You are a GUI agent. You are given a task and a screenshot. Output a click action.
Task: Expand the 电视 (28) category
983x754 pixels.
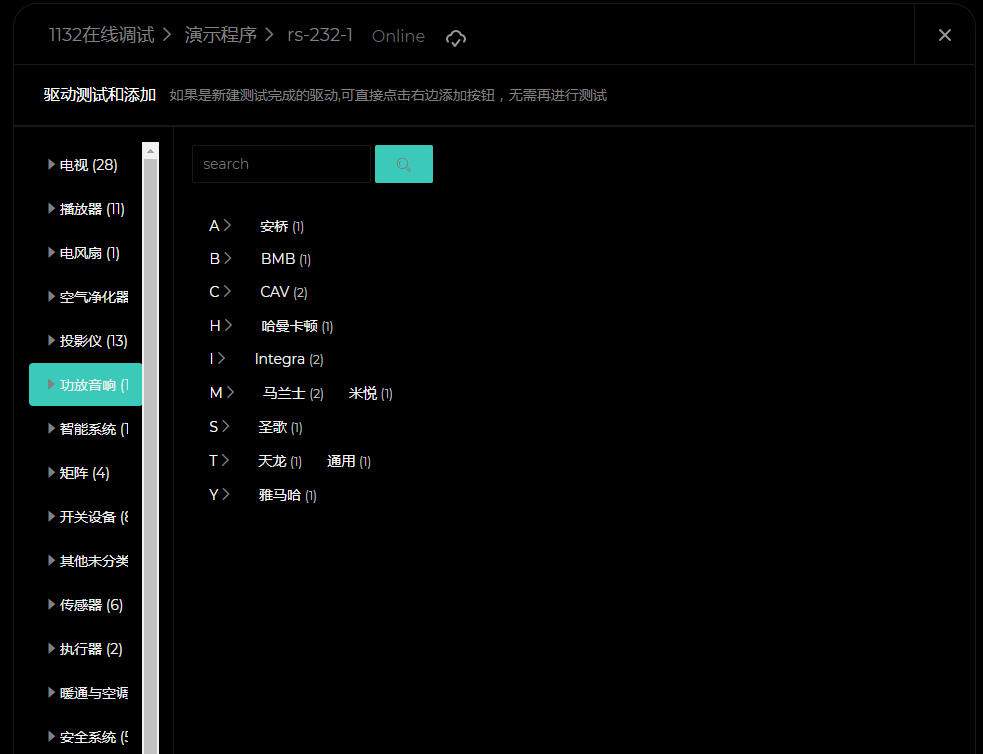(x=85, y=165)
